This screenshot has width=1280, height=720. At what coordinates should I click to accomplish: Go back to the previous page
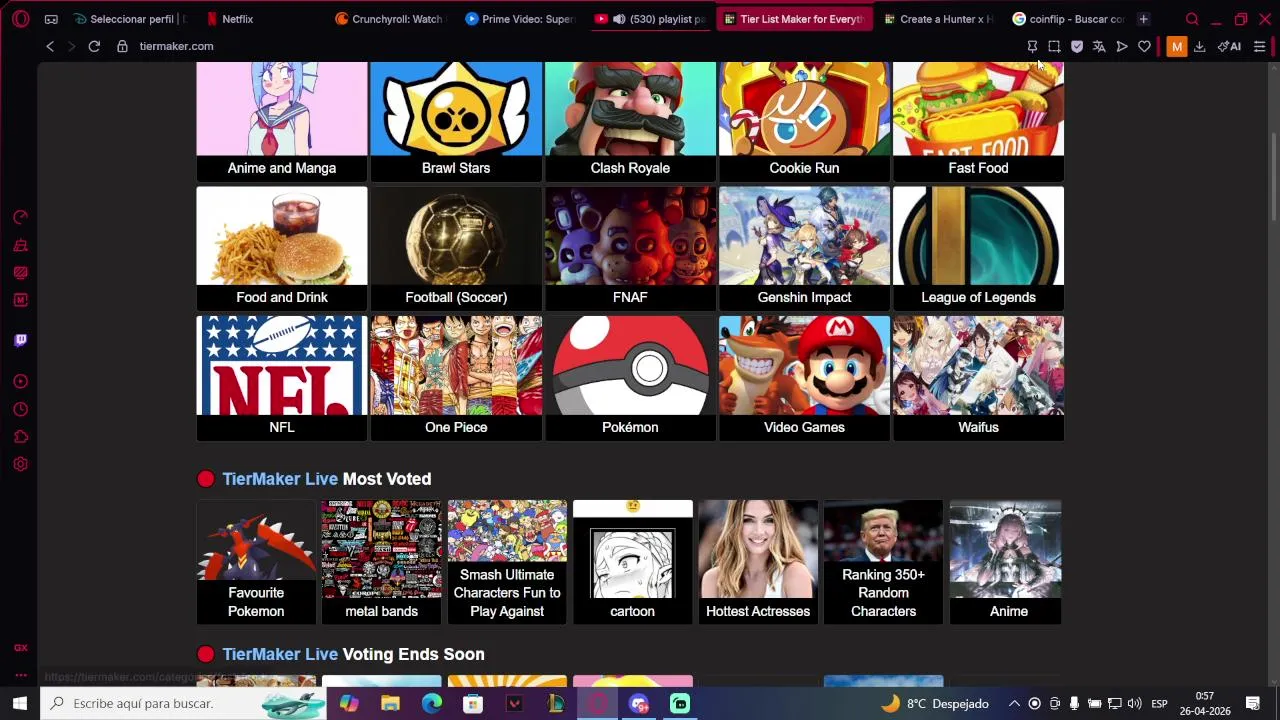point(50,46)
